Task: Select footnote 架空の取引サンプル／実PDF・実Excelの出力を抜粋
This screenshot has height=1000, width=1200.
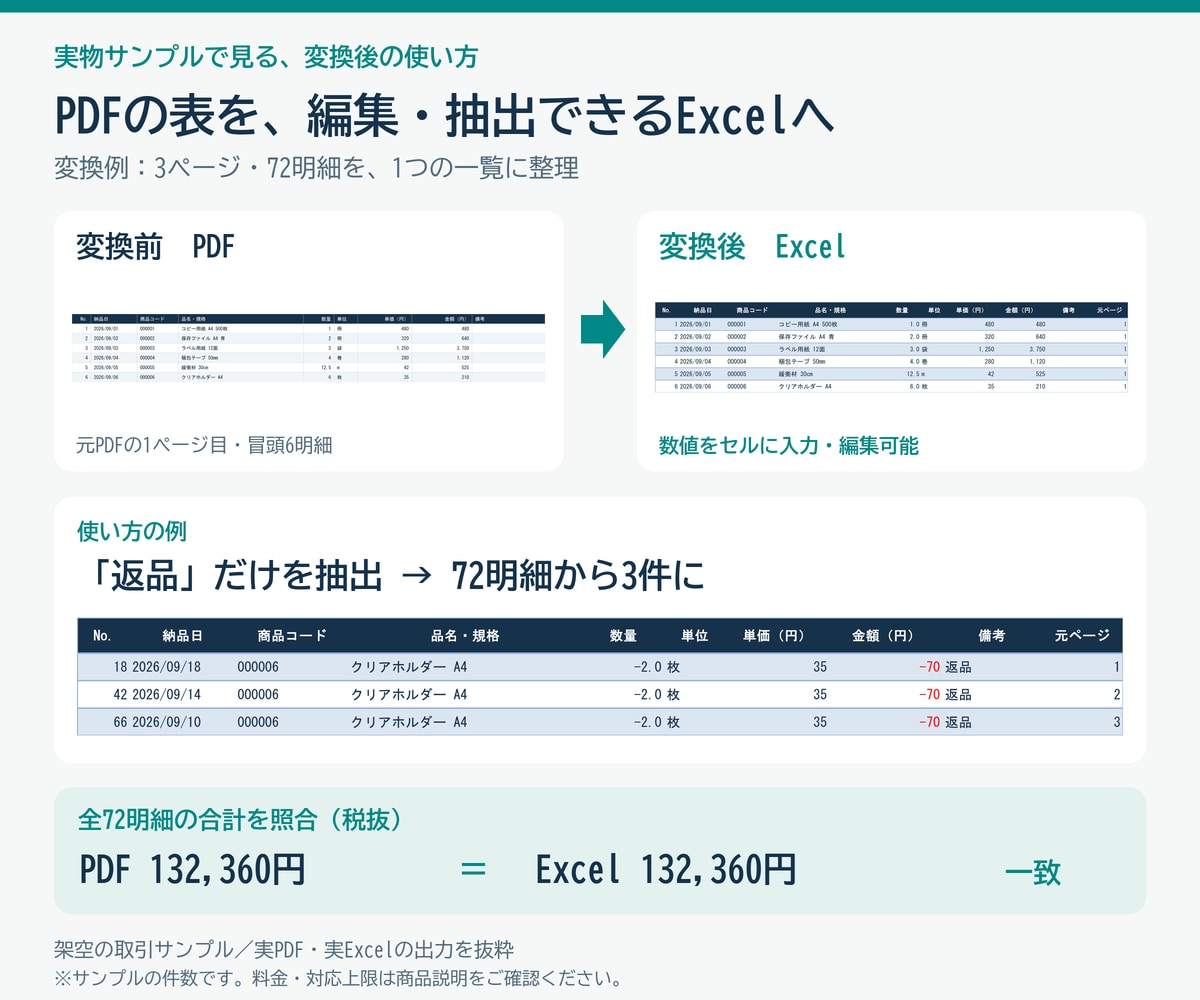Action: (284, 949)
